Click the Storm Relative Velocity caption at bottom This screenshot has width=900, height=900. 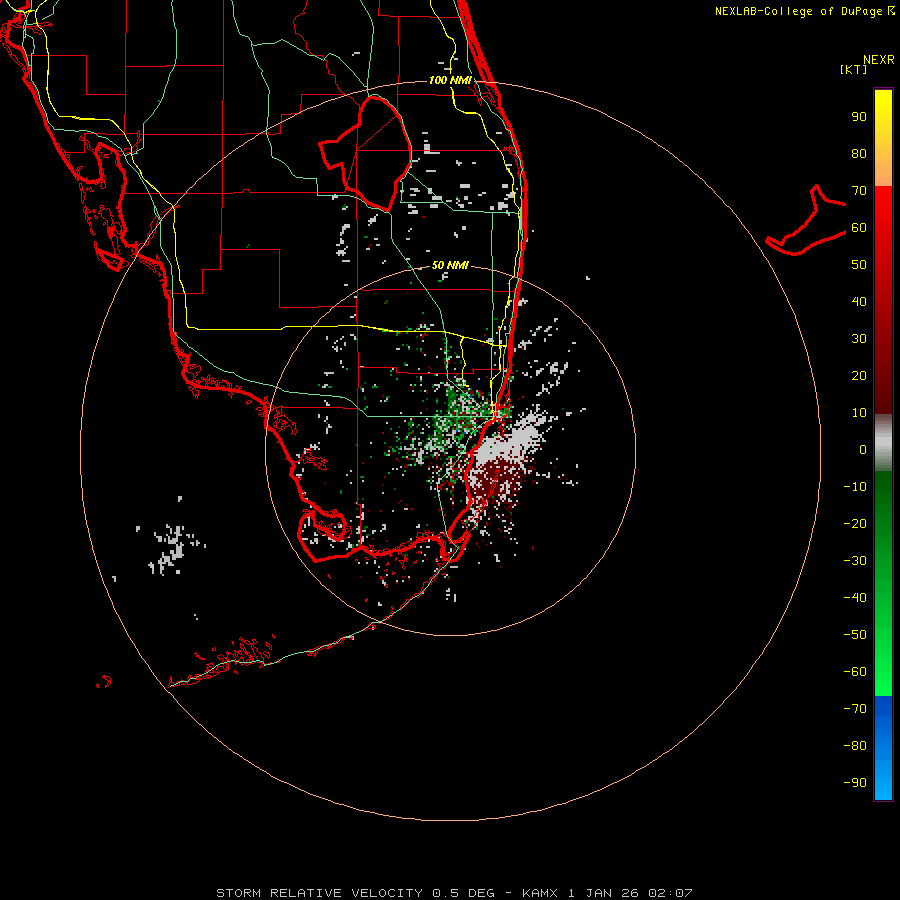click(454, 893)
